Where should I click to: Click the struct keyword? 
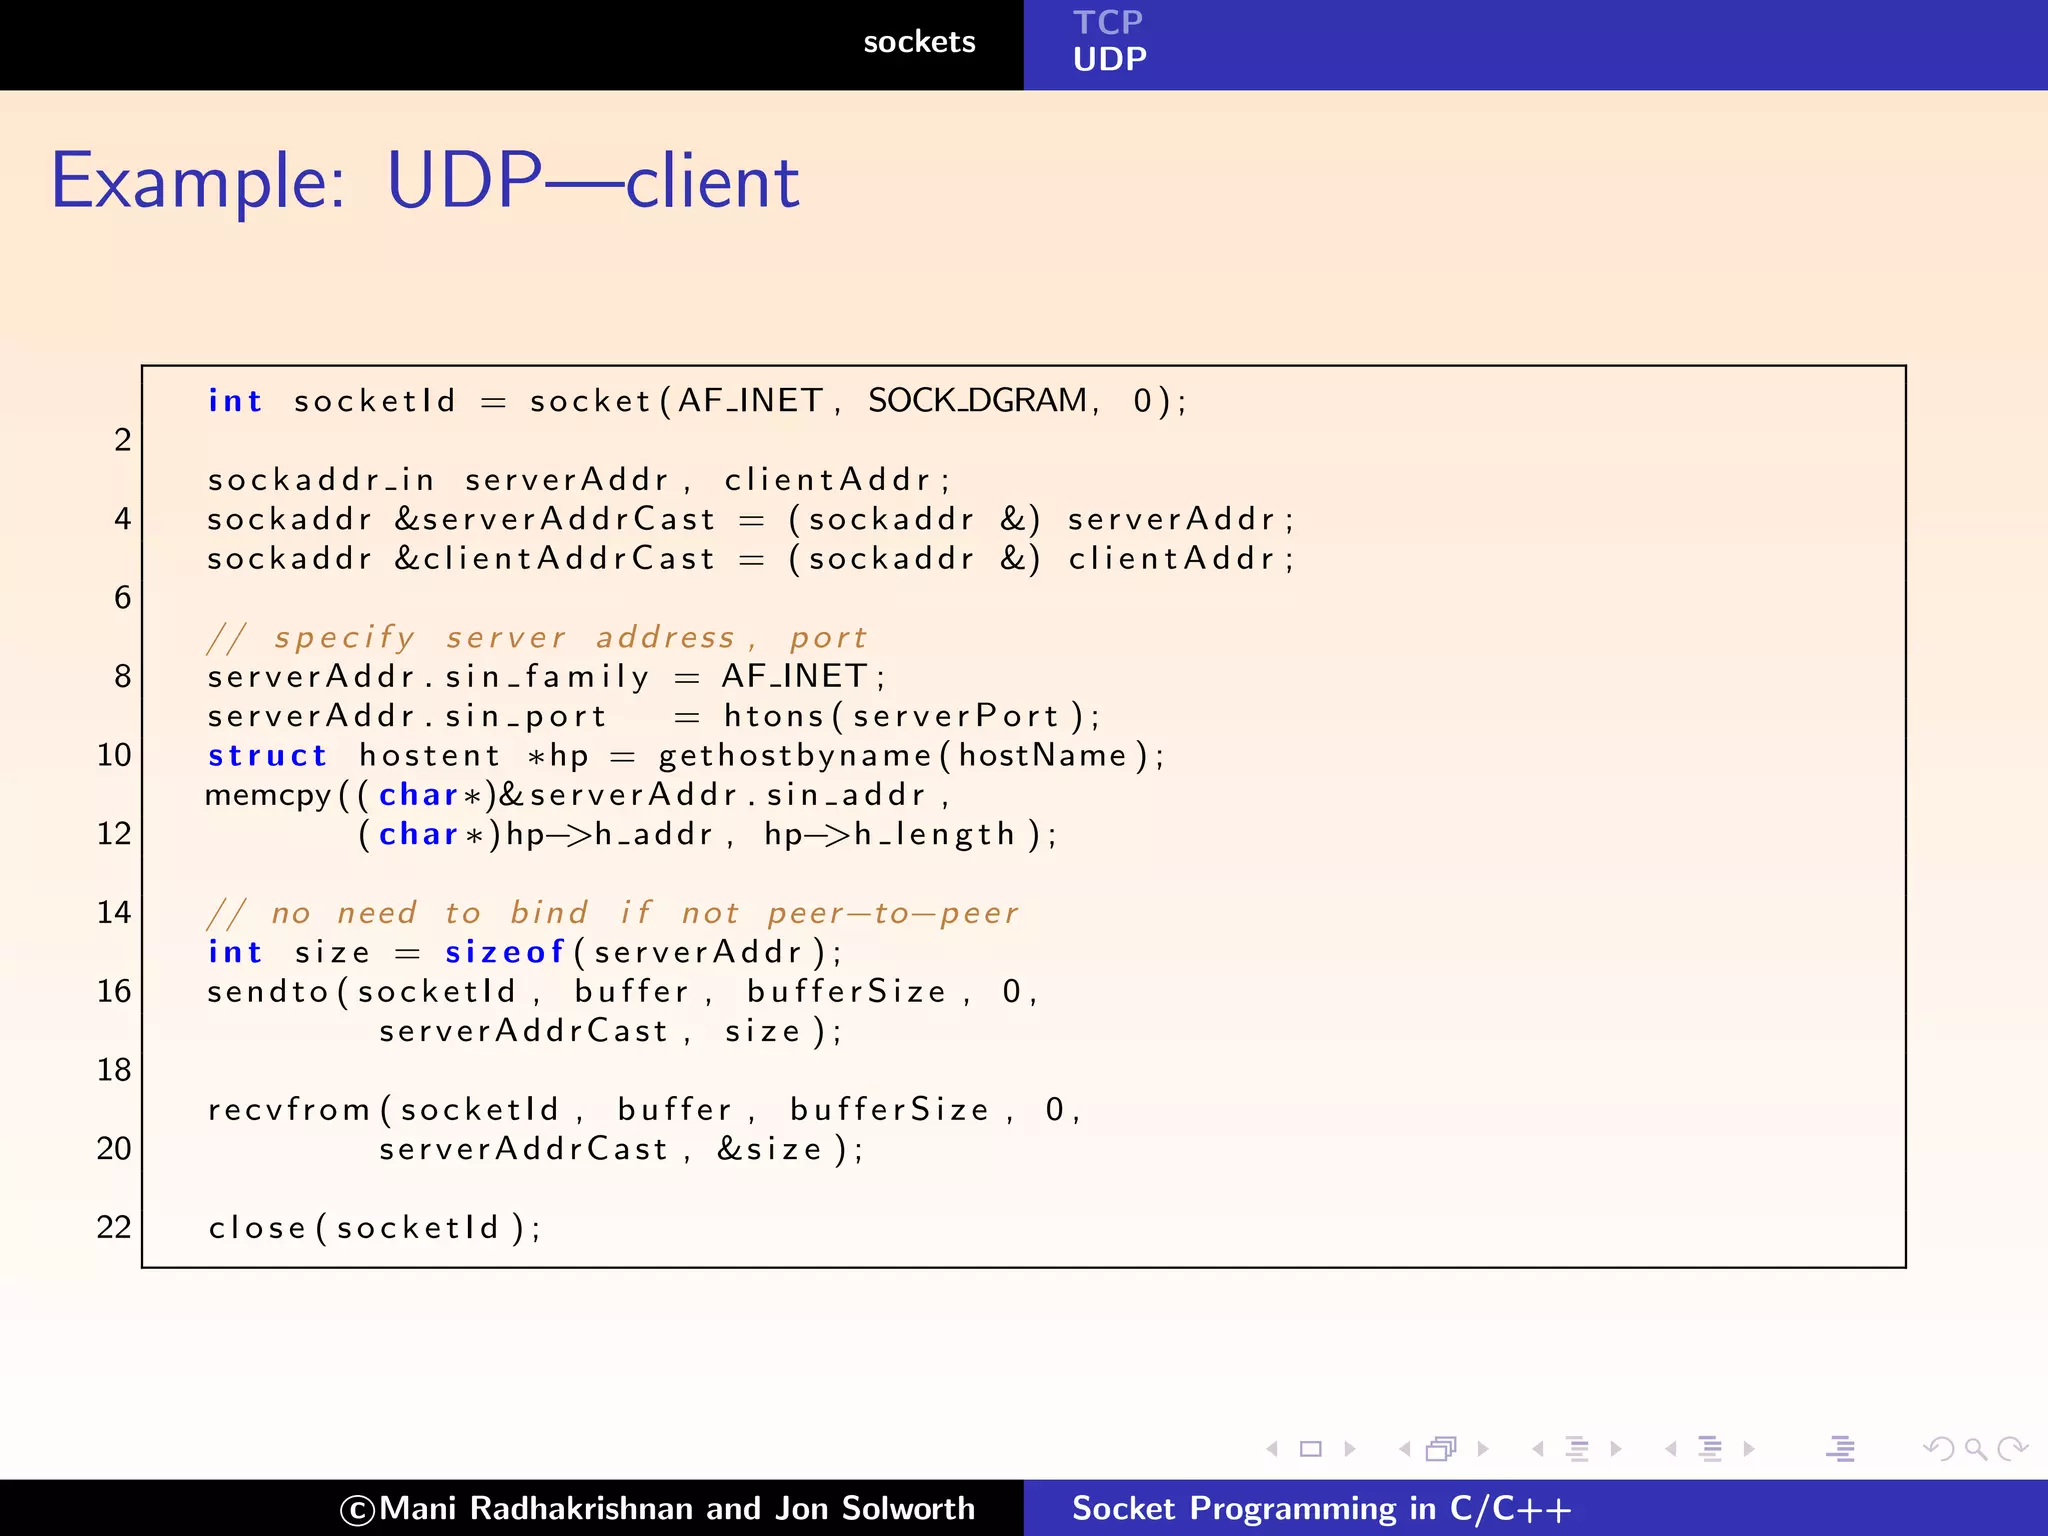[267, 755]
